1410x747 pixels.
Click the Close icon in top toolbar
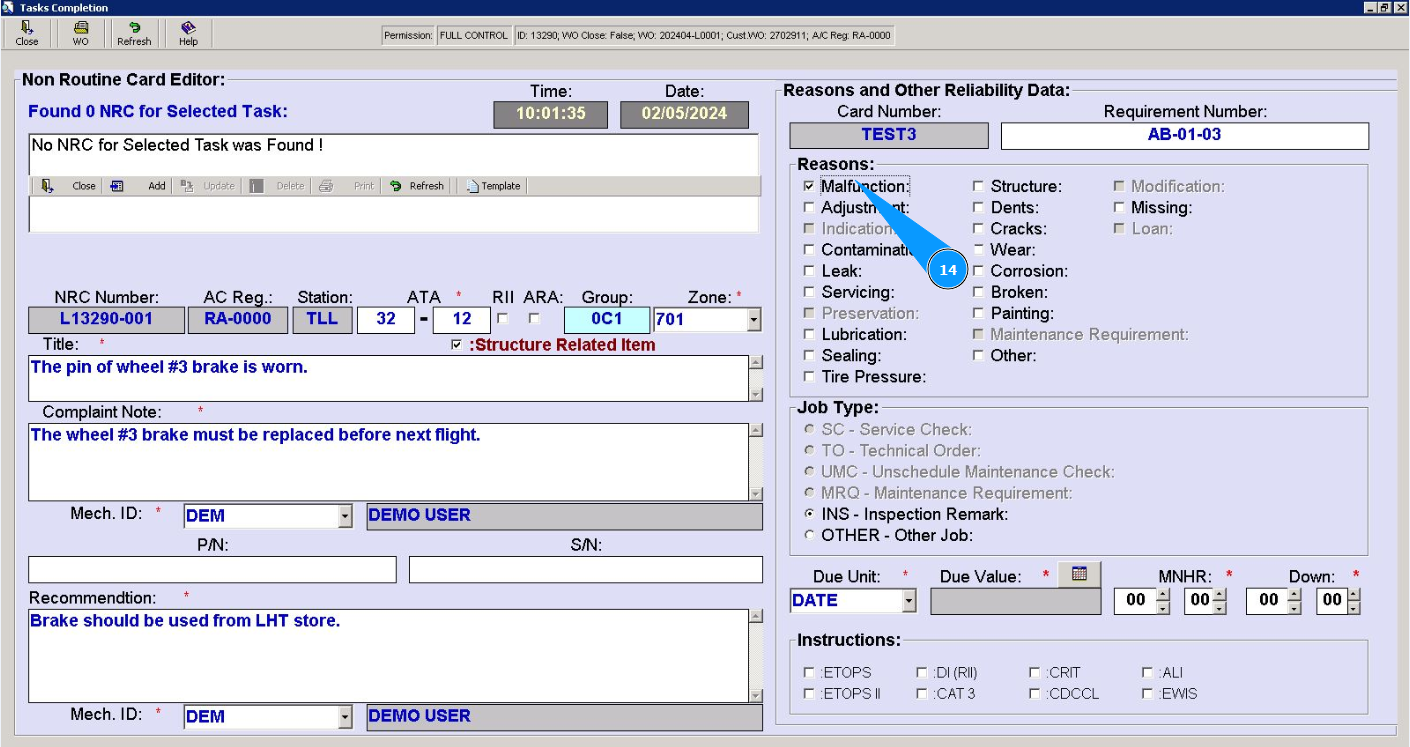(x=27, y=33)
